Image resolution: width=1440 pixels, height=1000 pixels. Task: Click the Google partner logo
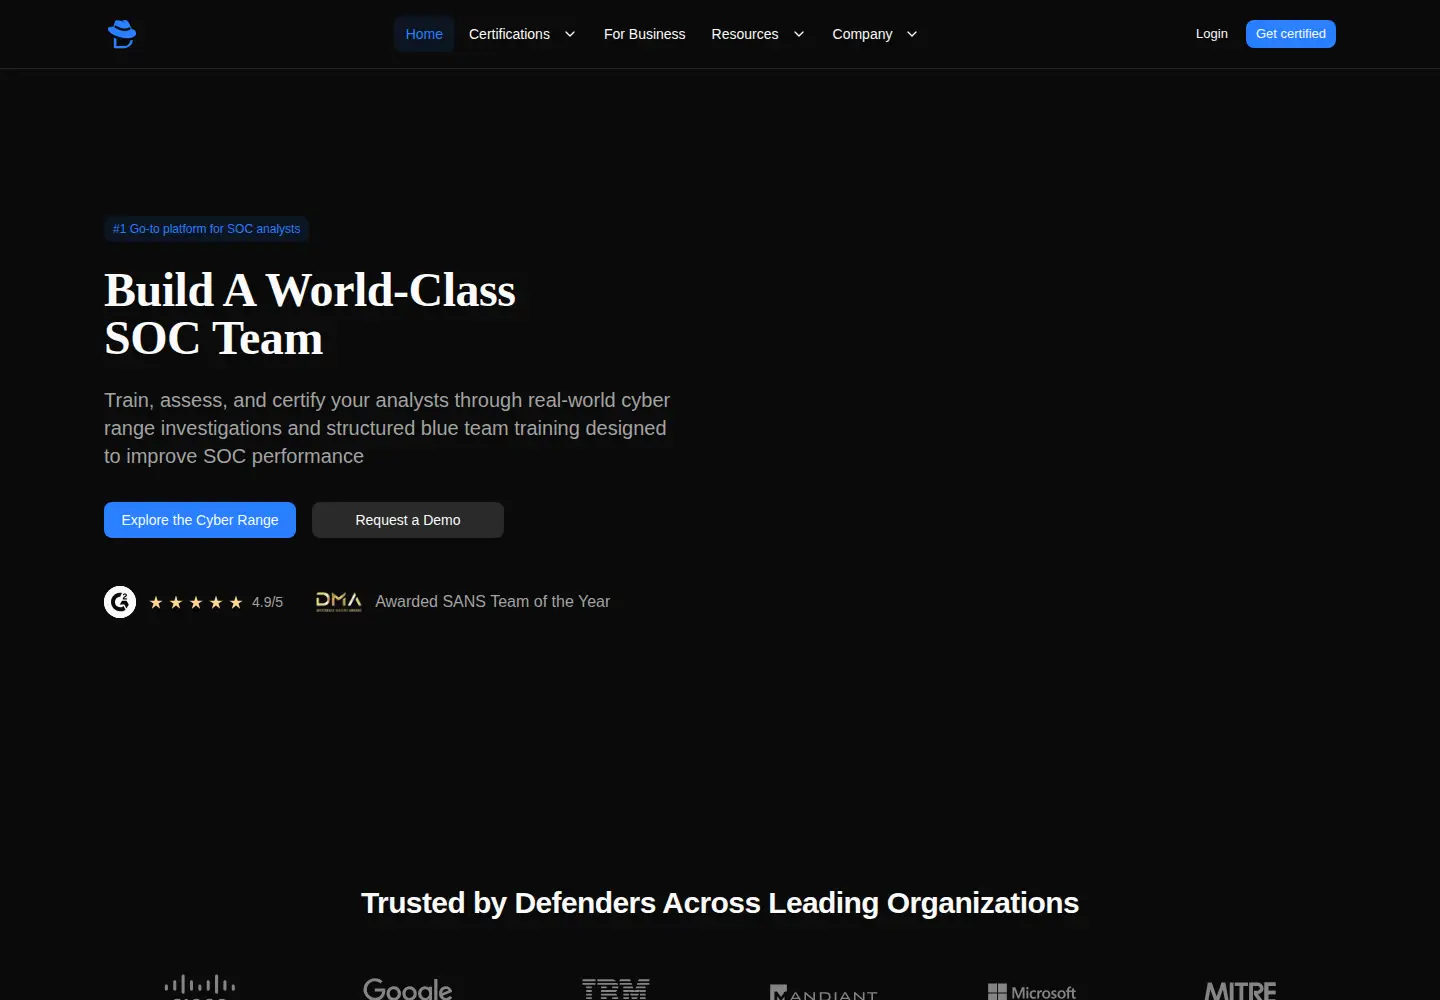[408, 989]
